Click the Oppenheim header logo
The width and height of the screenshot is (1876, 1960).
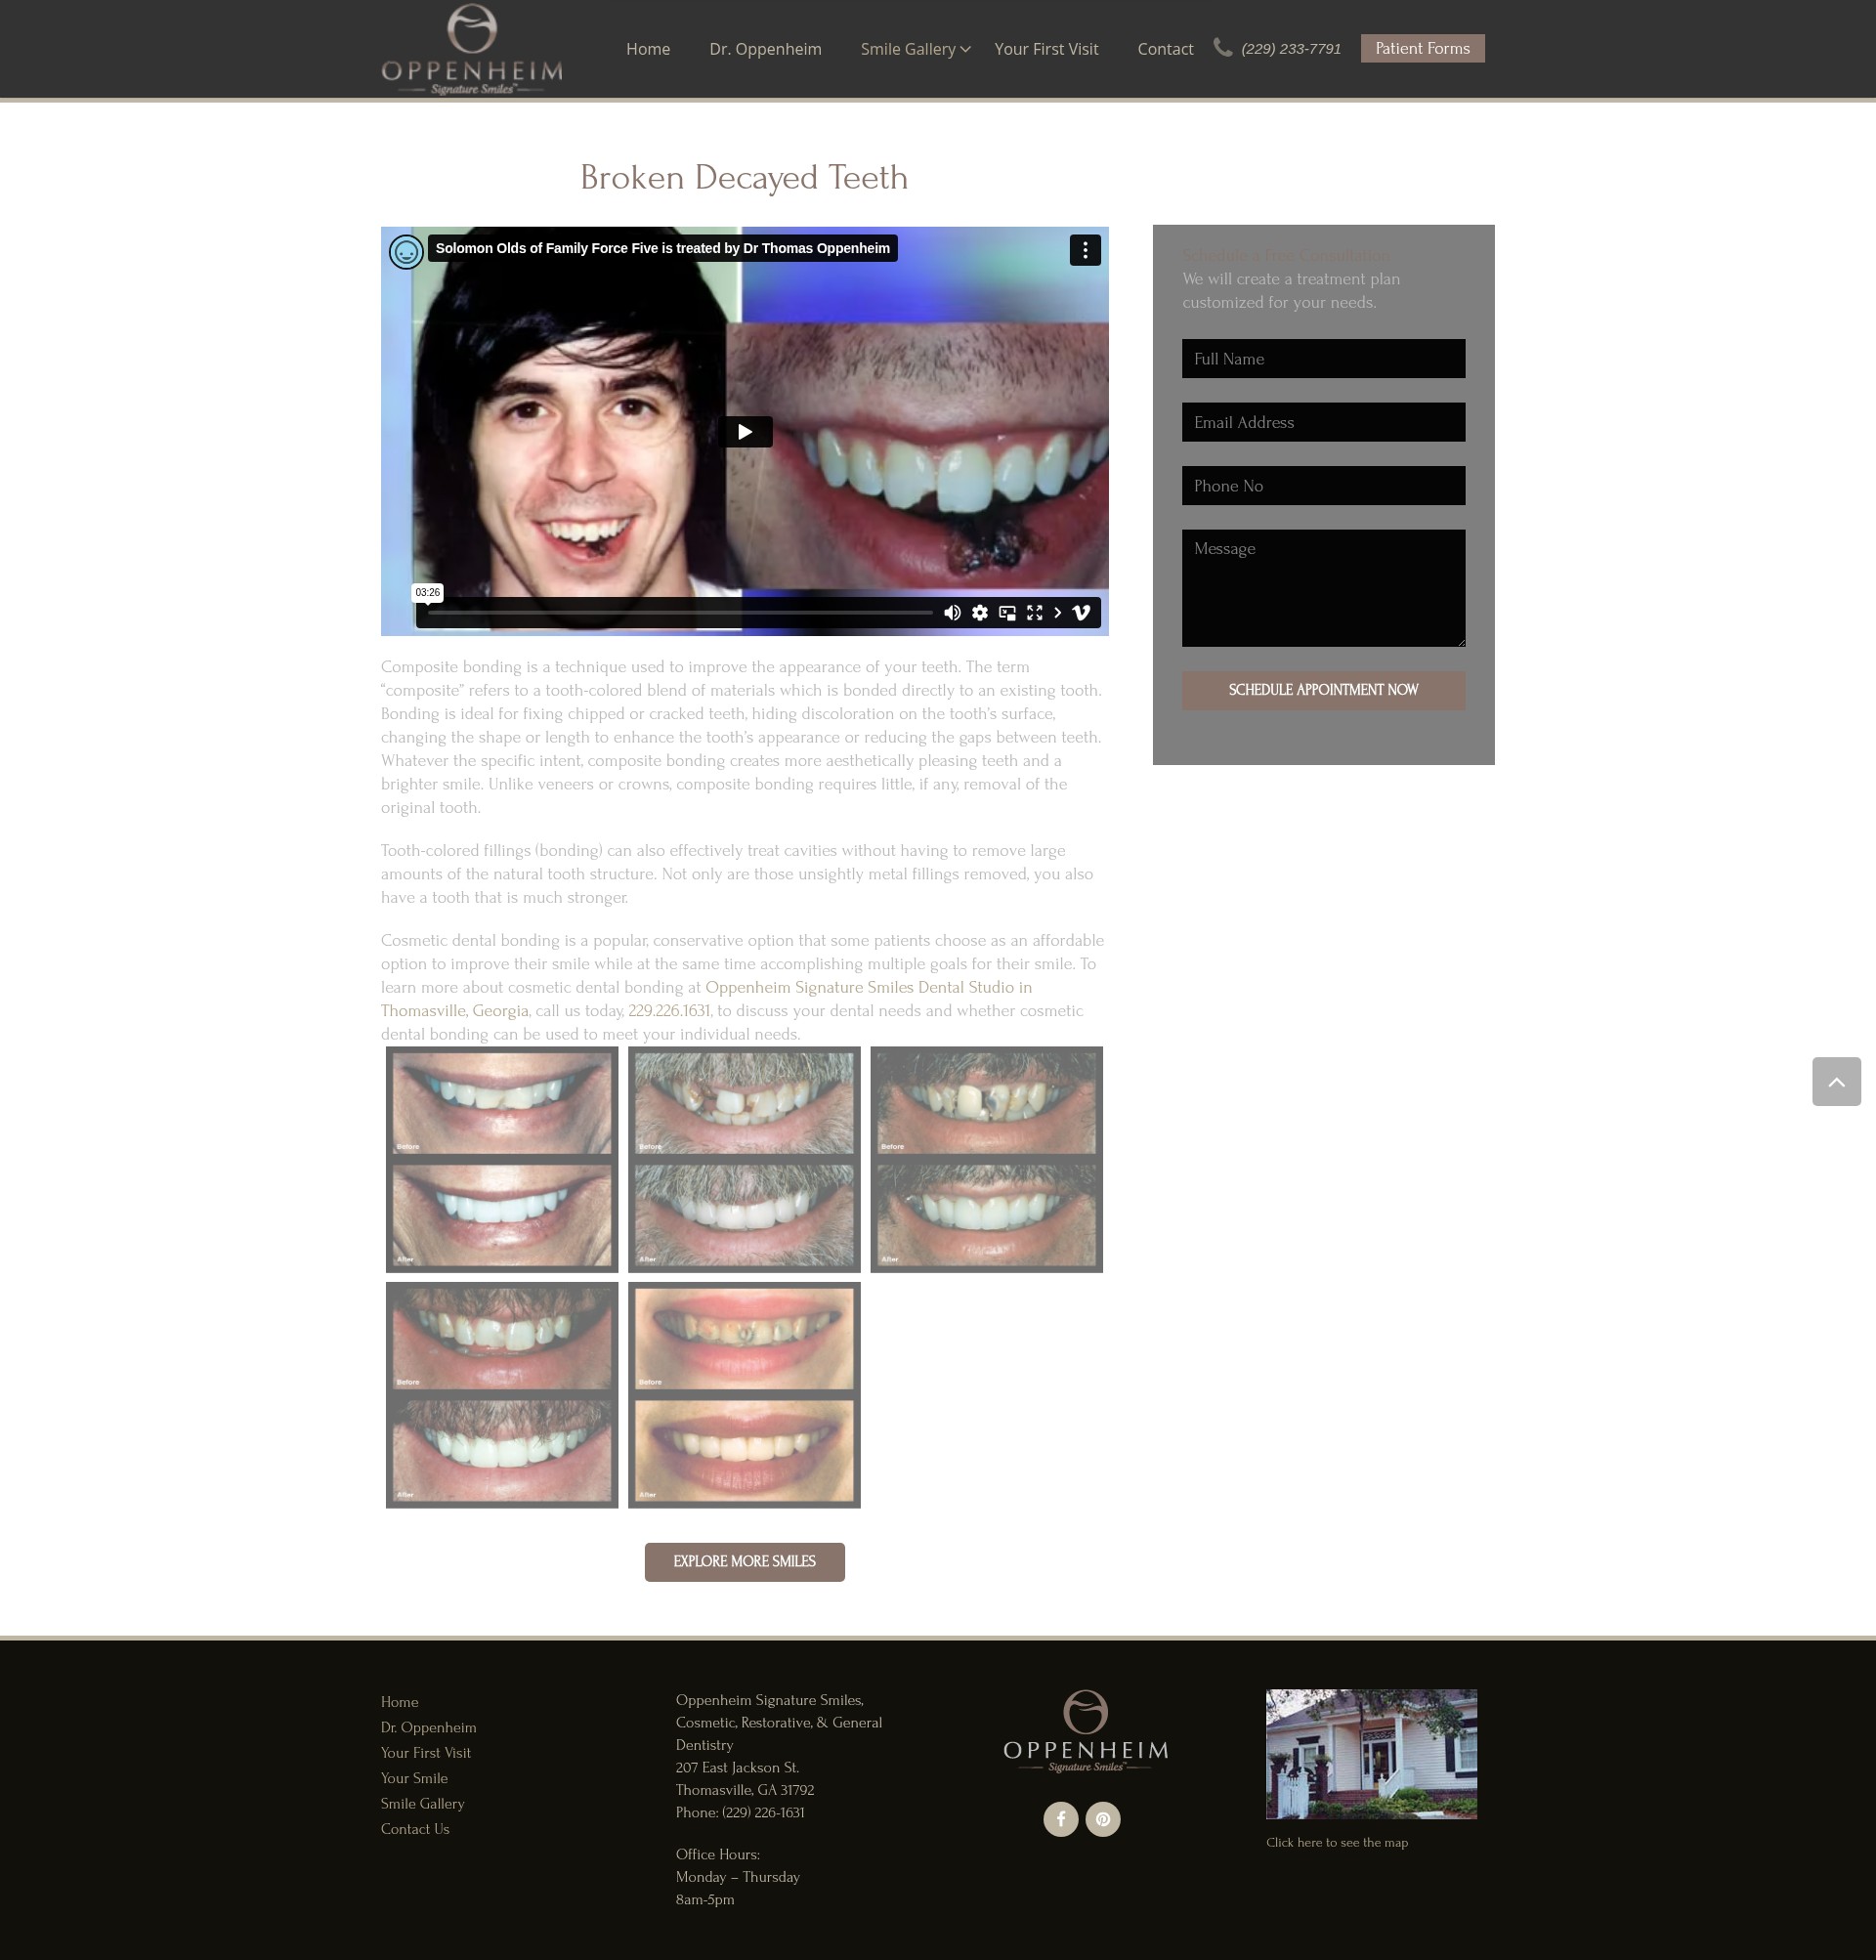tap(471, 49)
